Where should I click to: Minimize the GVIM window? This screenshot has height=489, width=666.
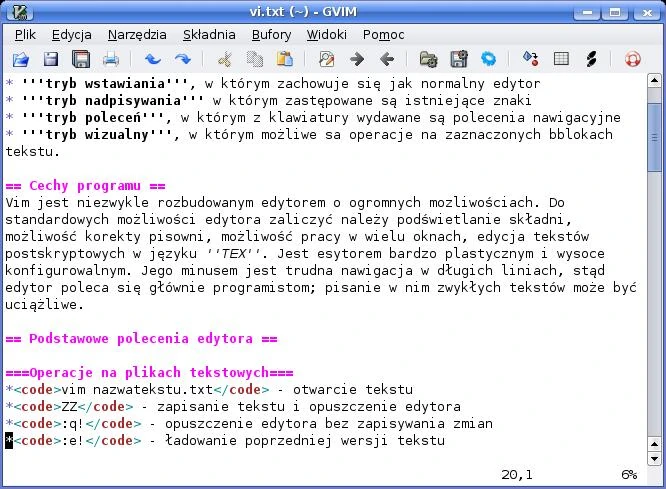tap(587, 13)
